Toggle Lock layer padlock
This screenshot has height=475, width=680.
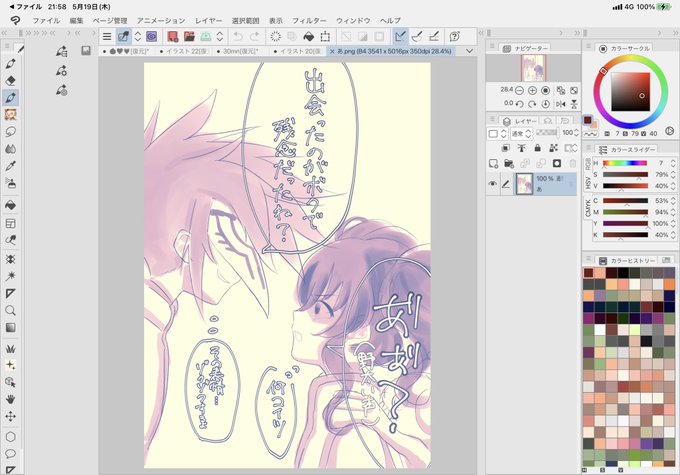538,148
